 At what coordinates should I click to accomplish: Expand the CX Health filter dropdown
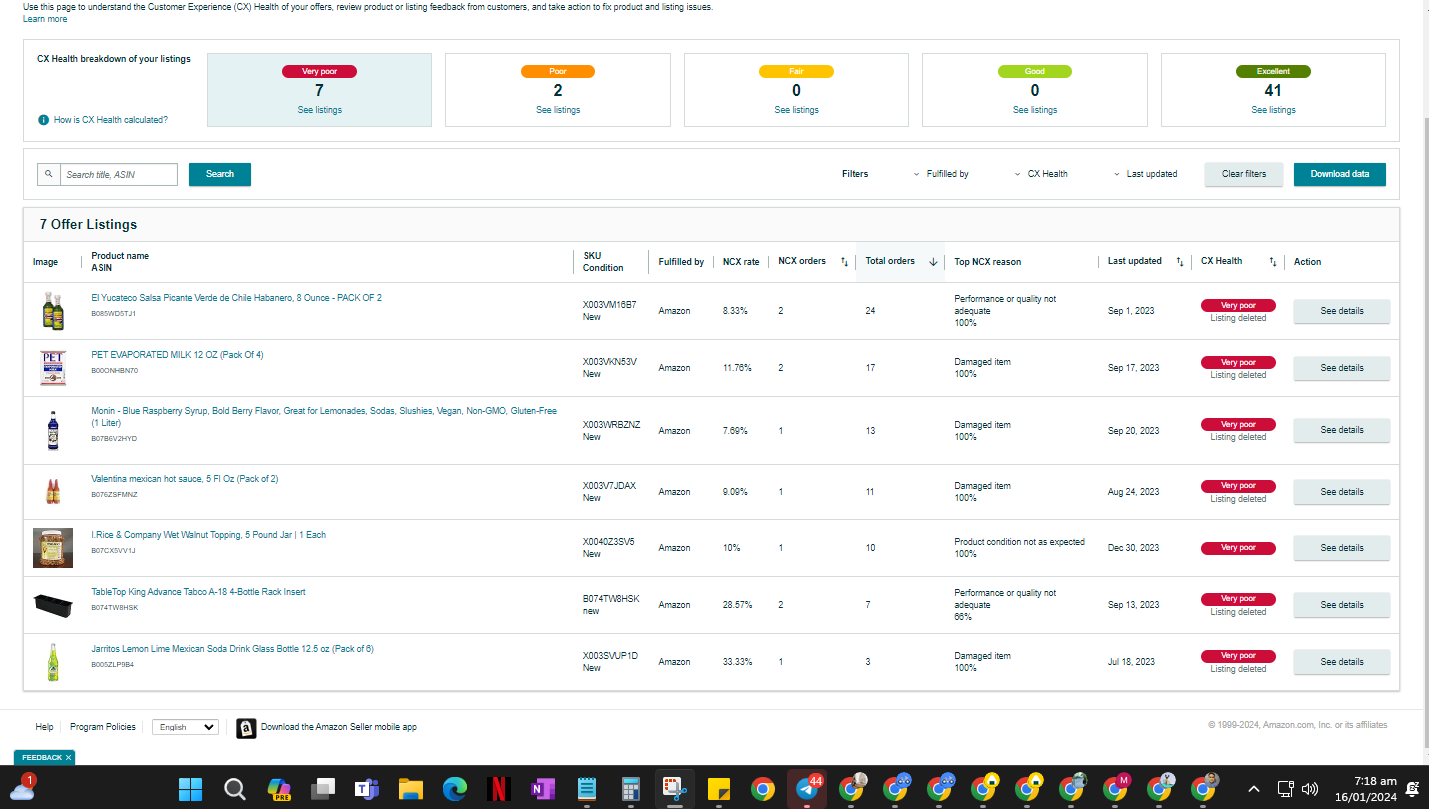pyautogui.click(x=1041, y=174)
